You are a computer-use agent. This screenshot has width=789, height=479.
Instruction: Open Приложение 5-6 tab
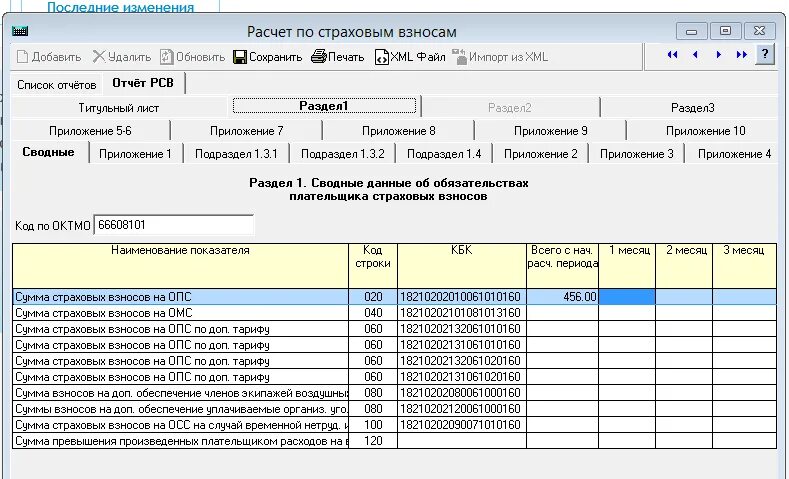coord(90,131)
